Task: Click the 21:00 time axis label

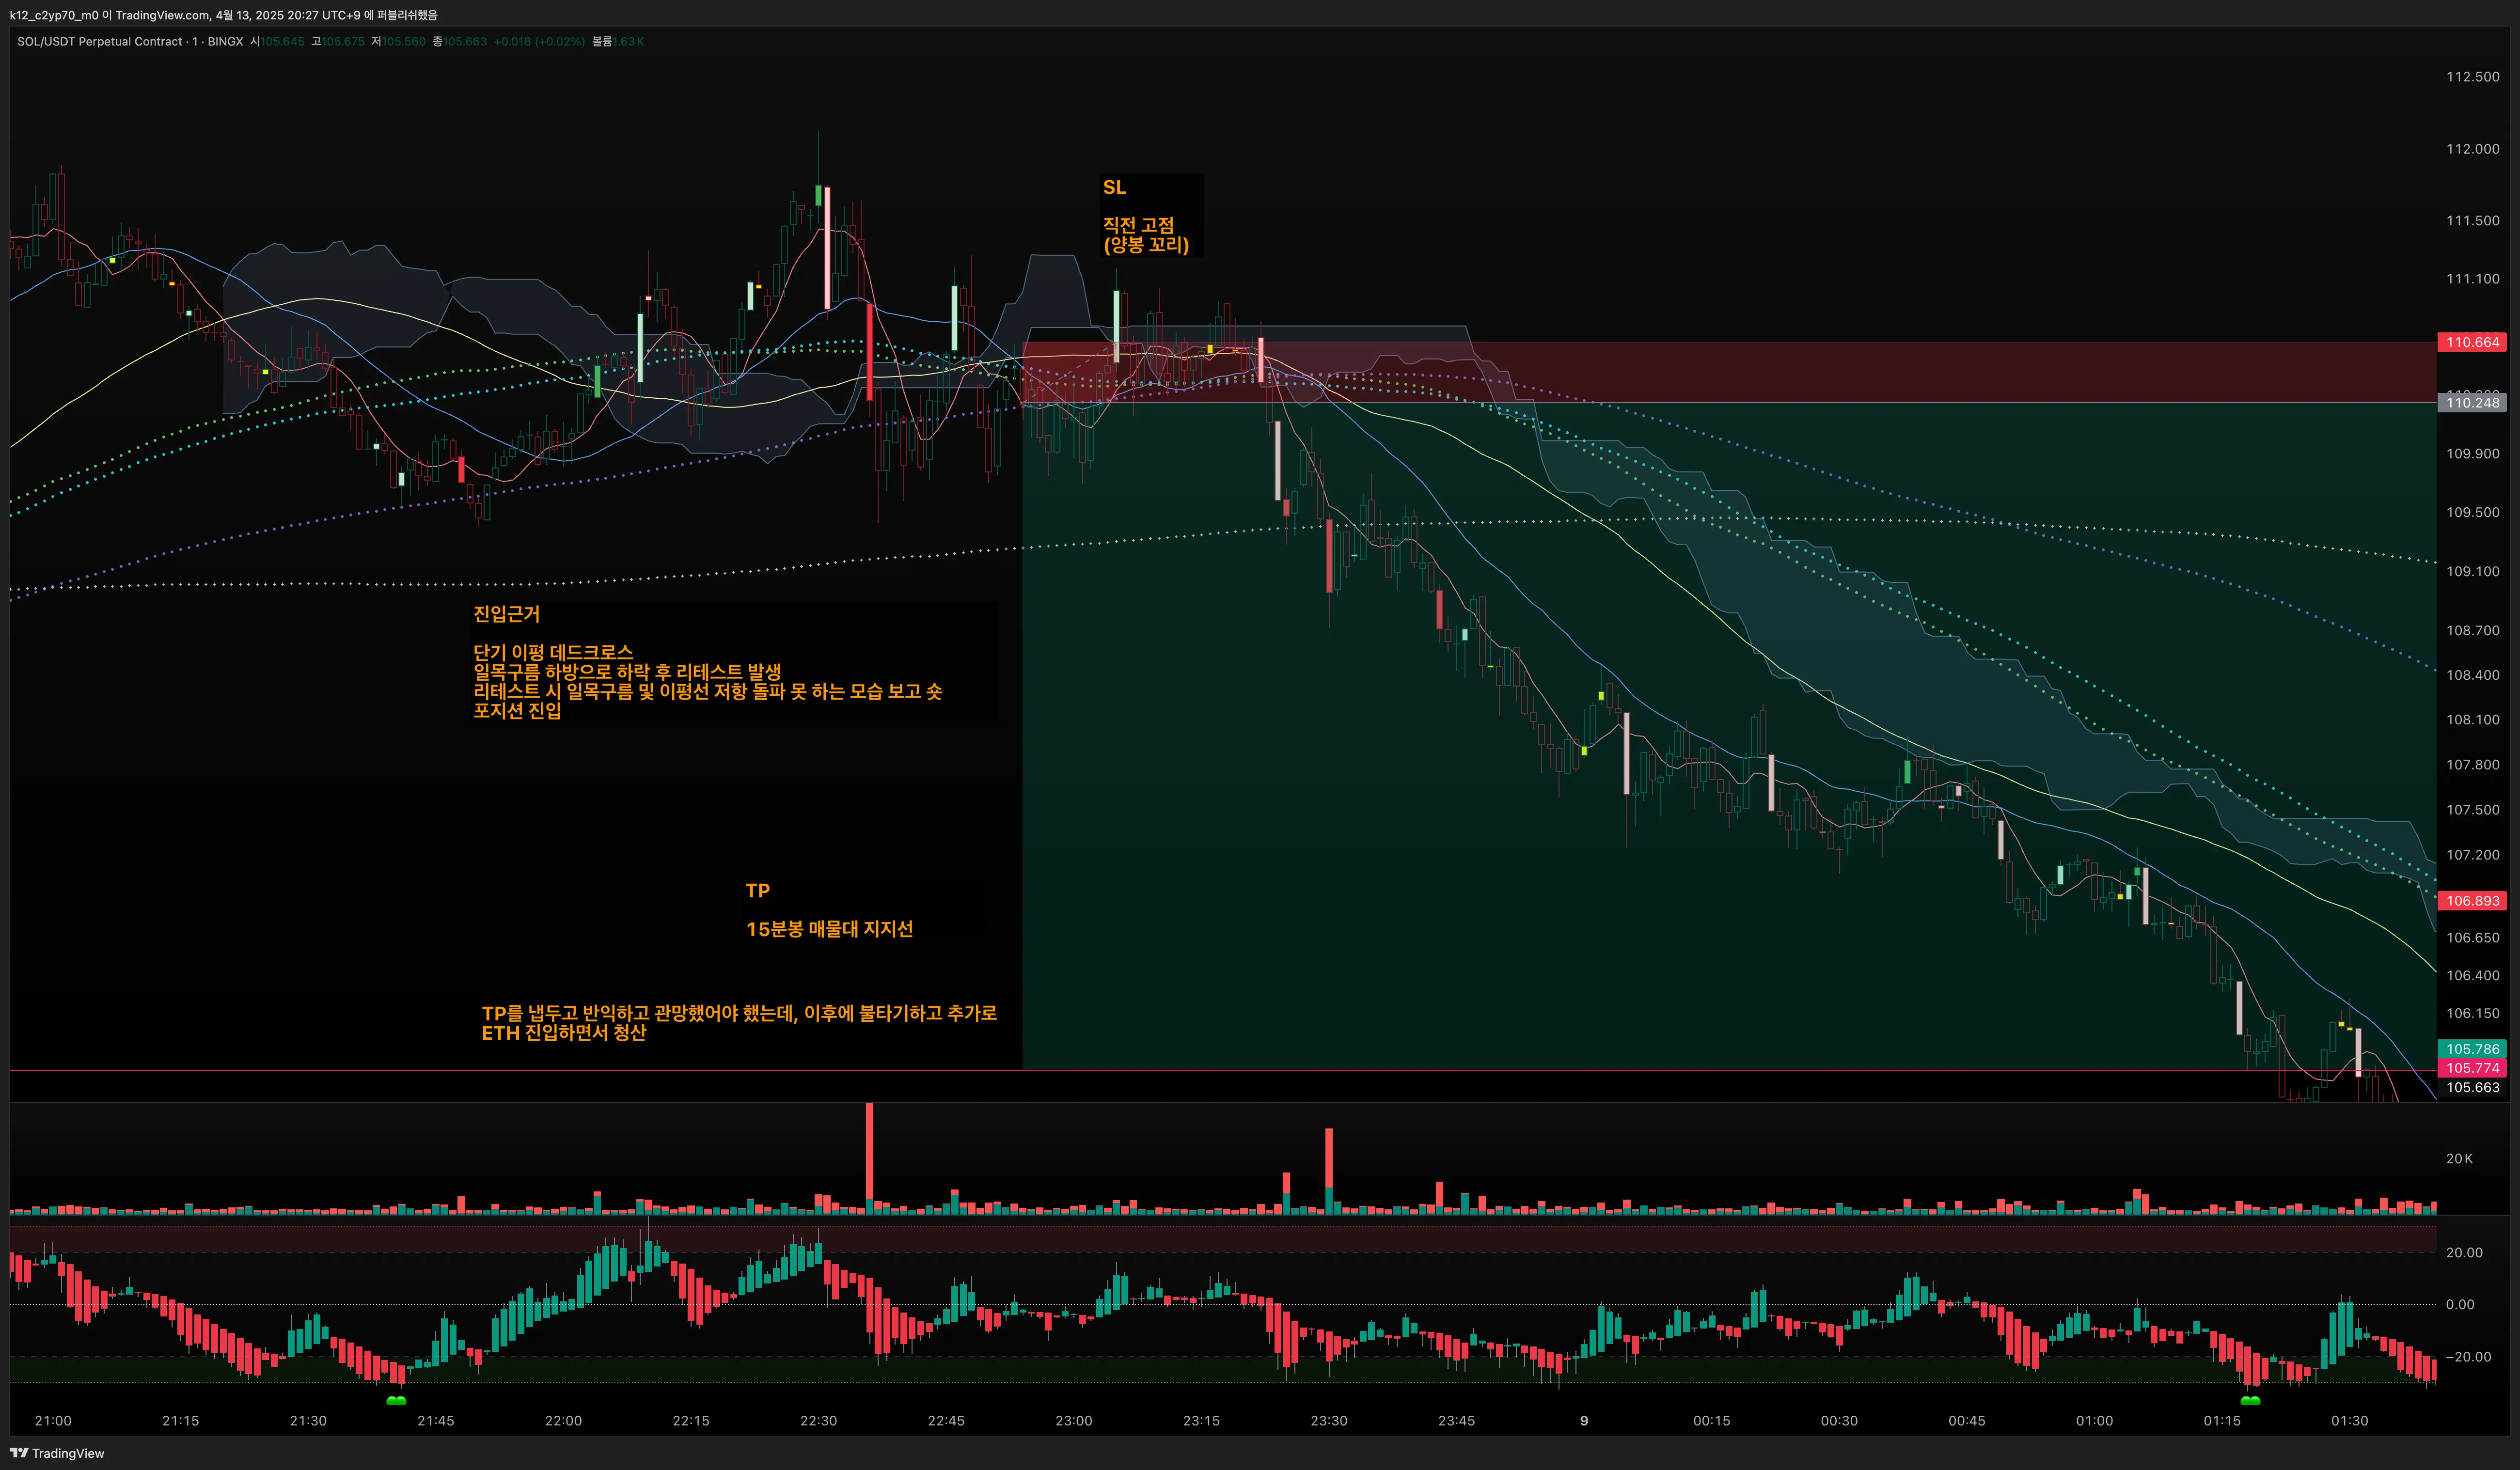Action: pyautogui.click(x=53, y=1421)
